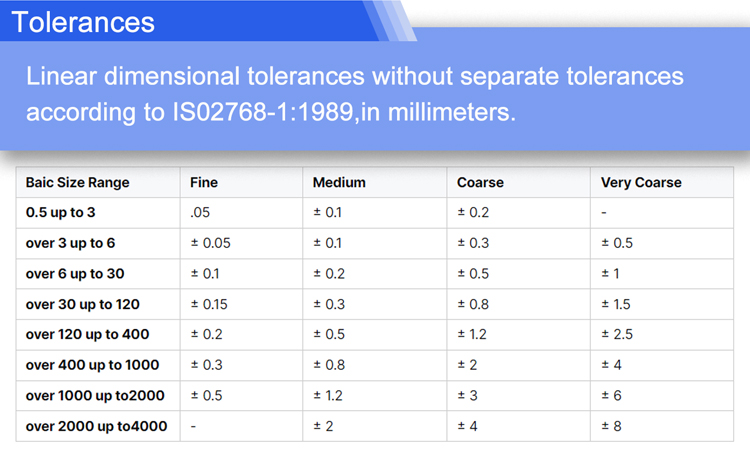Select Fine "± 0.3" in over 400 up to 1000 row

pos(207,365)
